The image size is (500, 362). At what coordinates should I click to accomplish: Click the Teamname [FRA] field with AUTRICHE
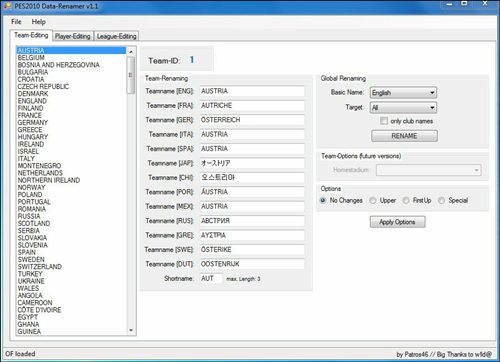click(252, 105)
